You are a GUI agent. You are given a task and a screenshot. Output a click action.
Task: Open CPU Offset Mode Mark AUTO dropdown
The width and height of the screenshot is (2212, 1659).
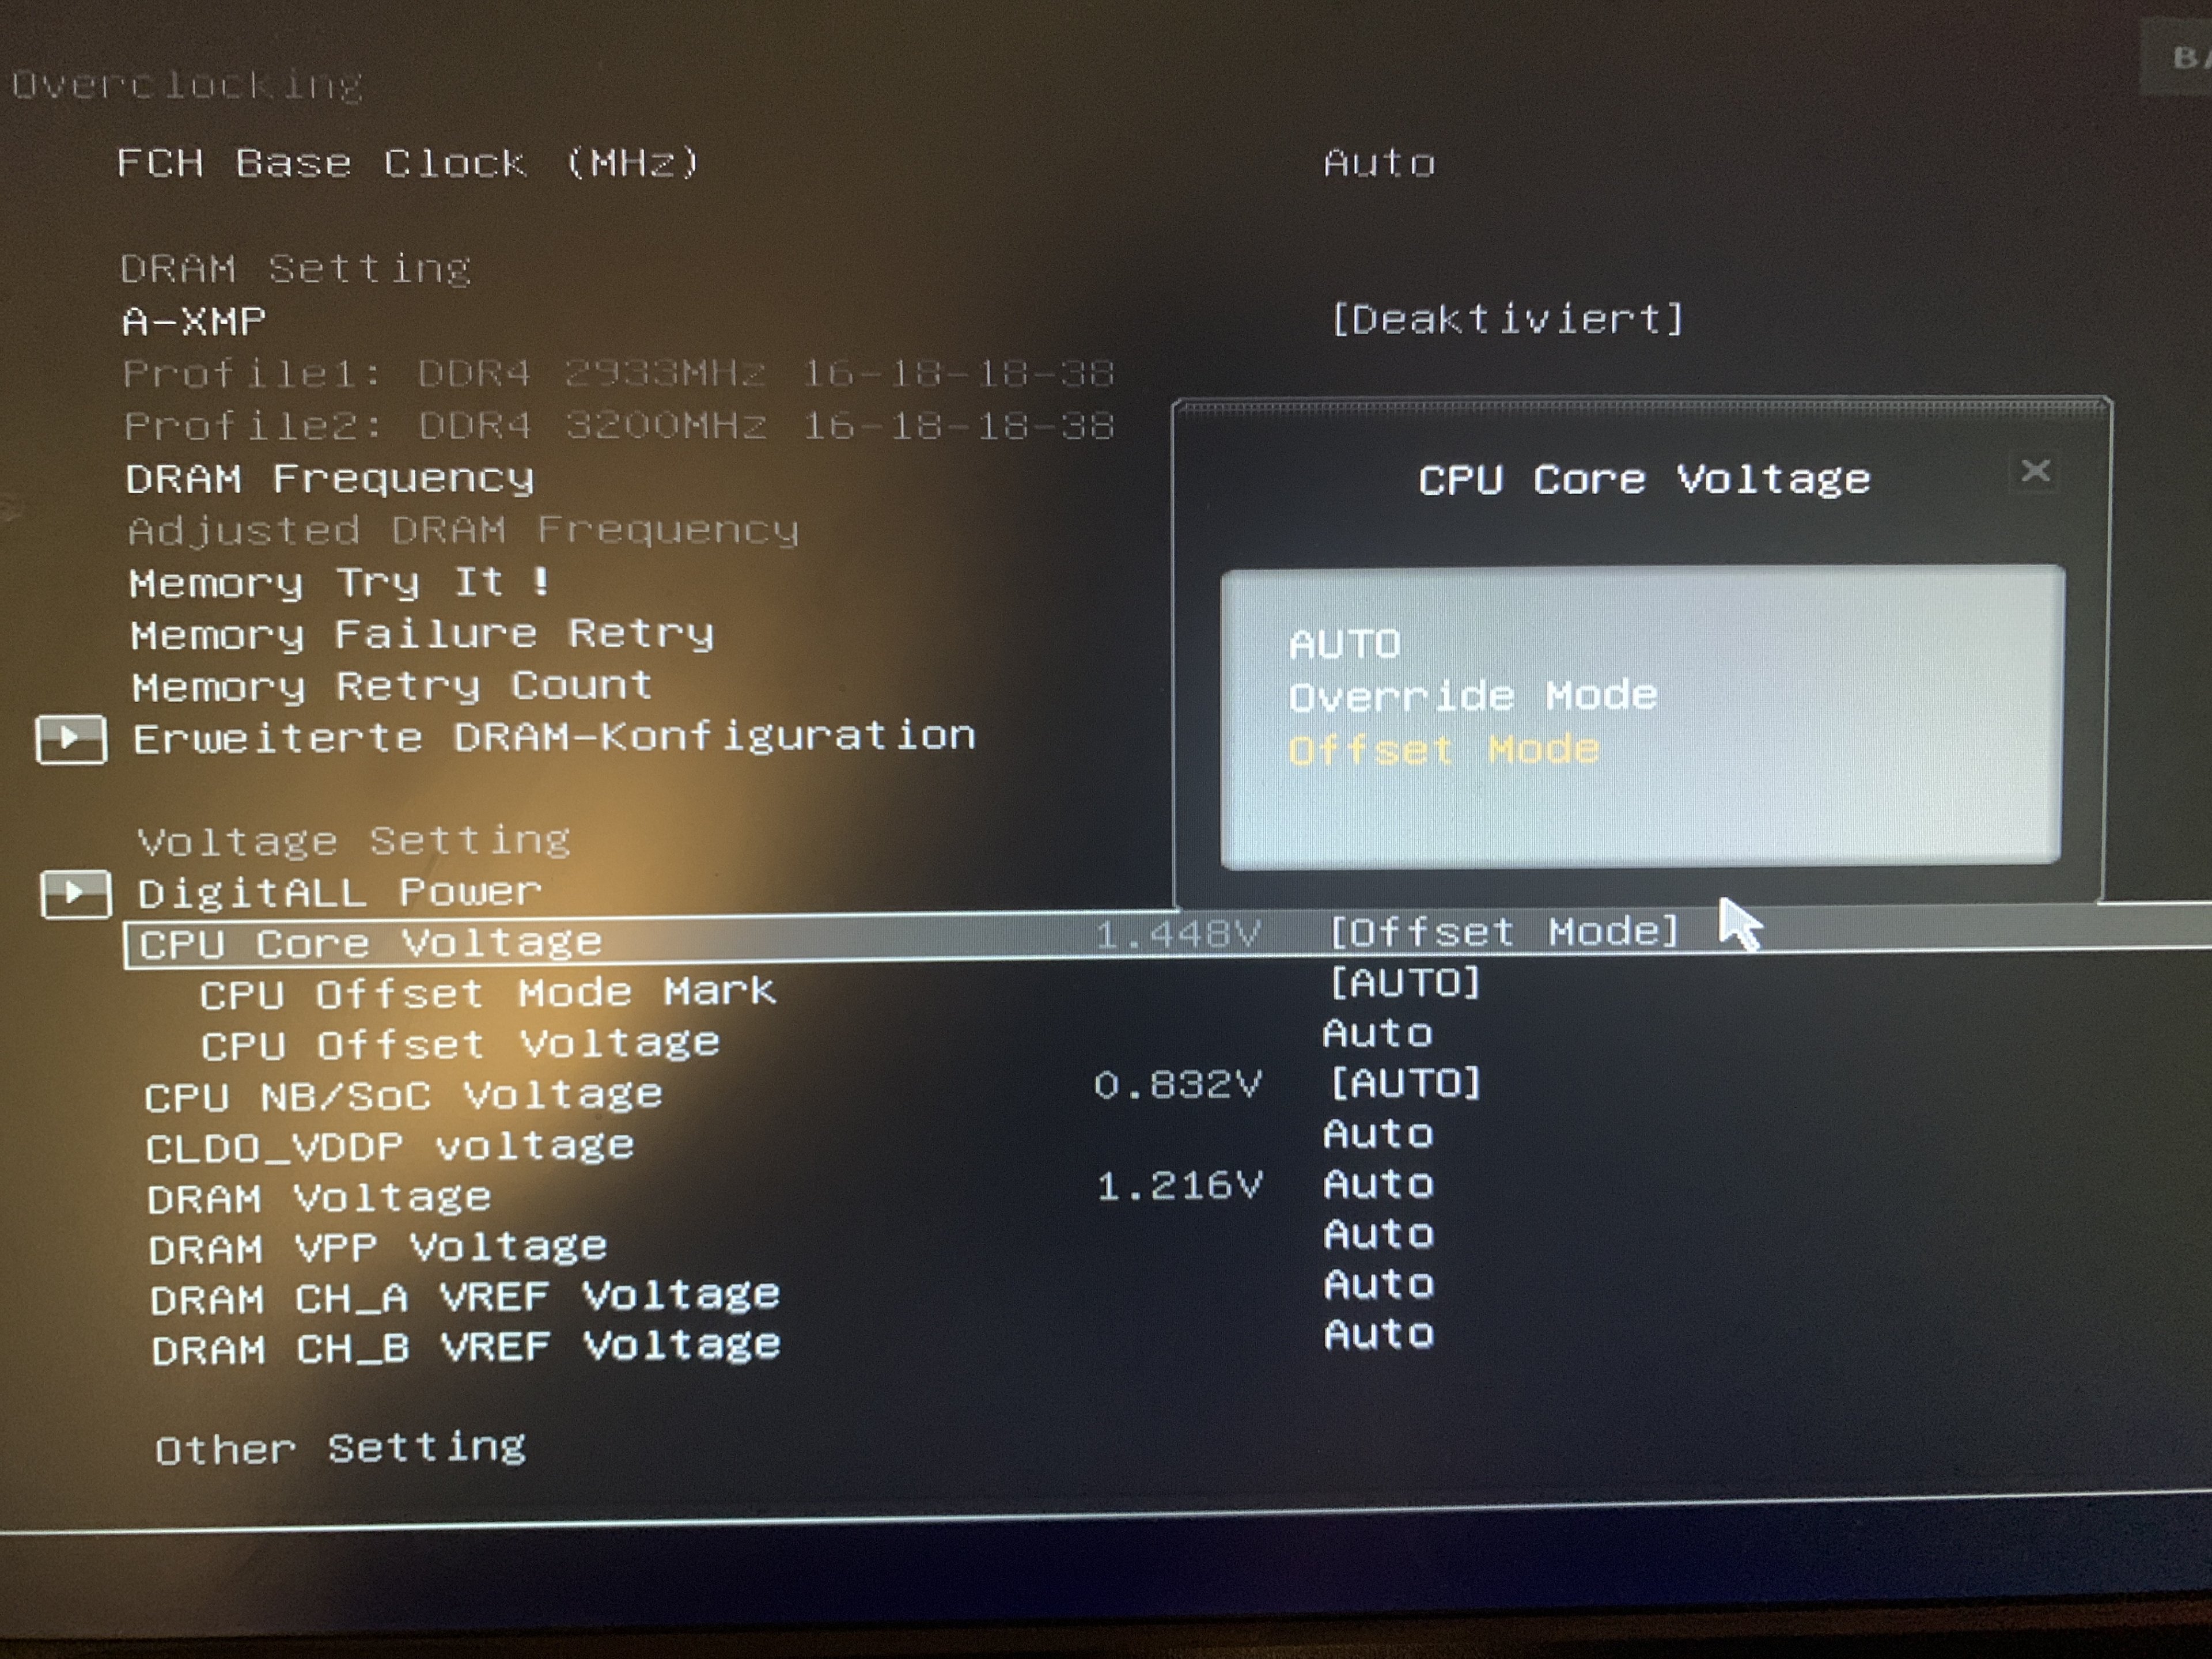click(x=1404, y=983)
